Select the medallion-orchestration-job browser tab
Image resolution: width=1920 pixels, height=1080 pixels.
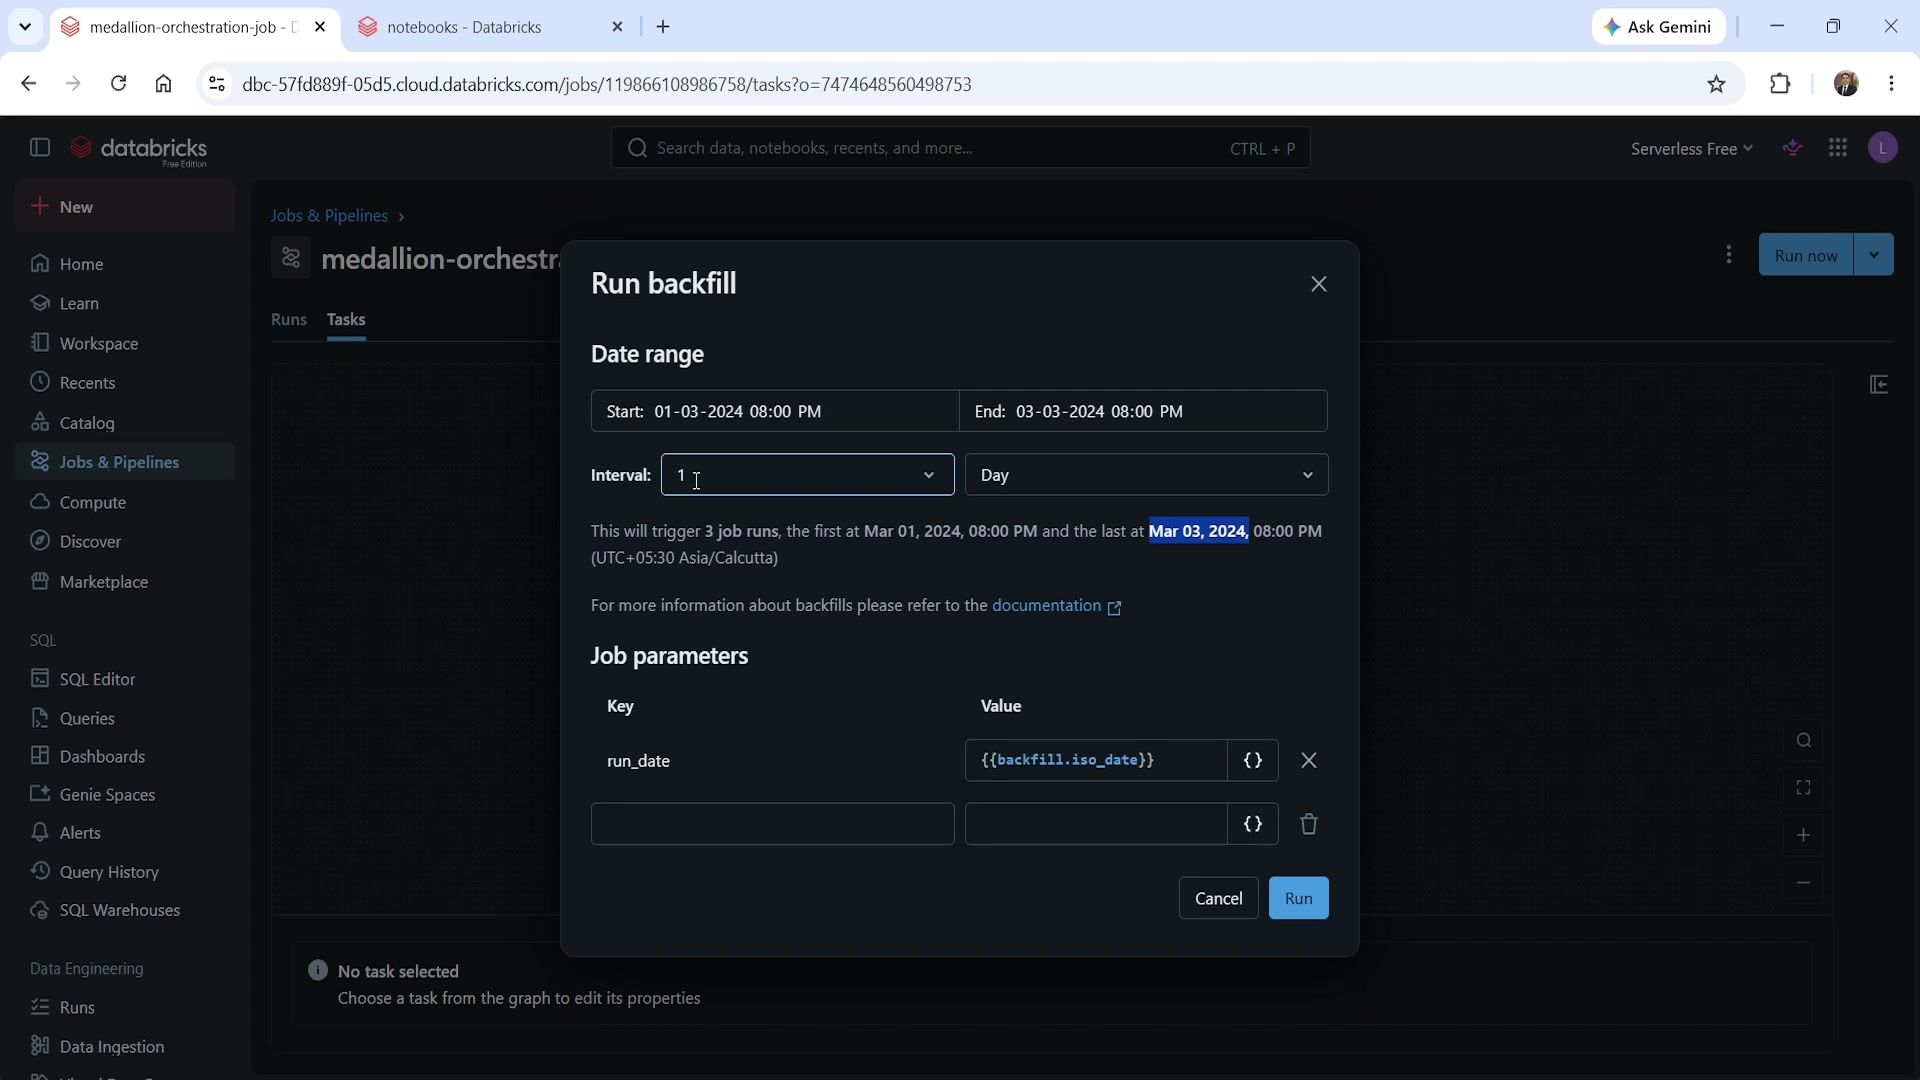[195, 27]
